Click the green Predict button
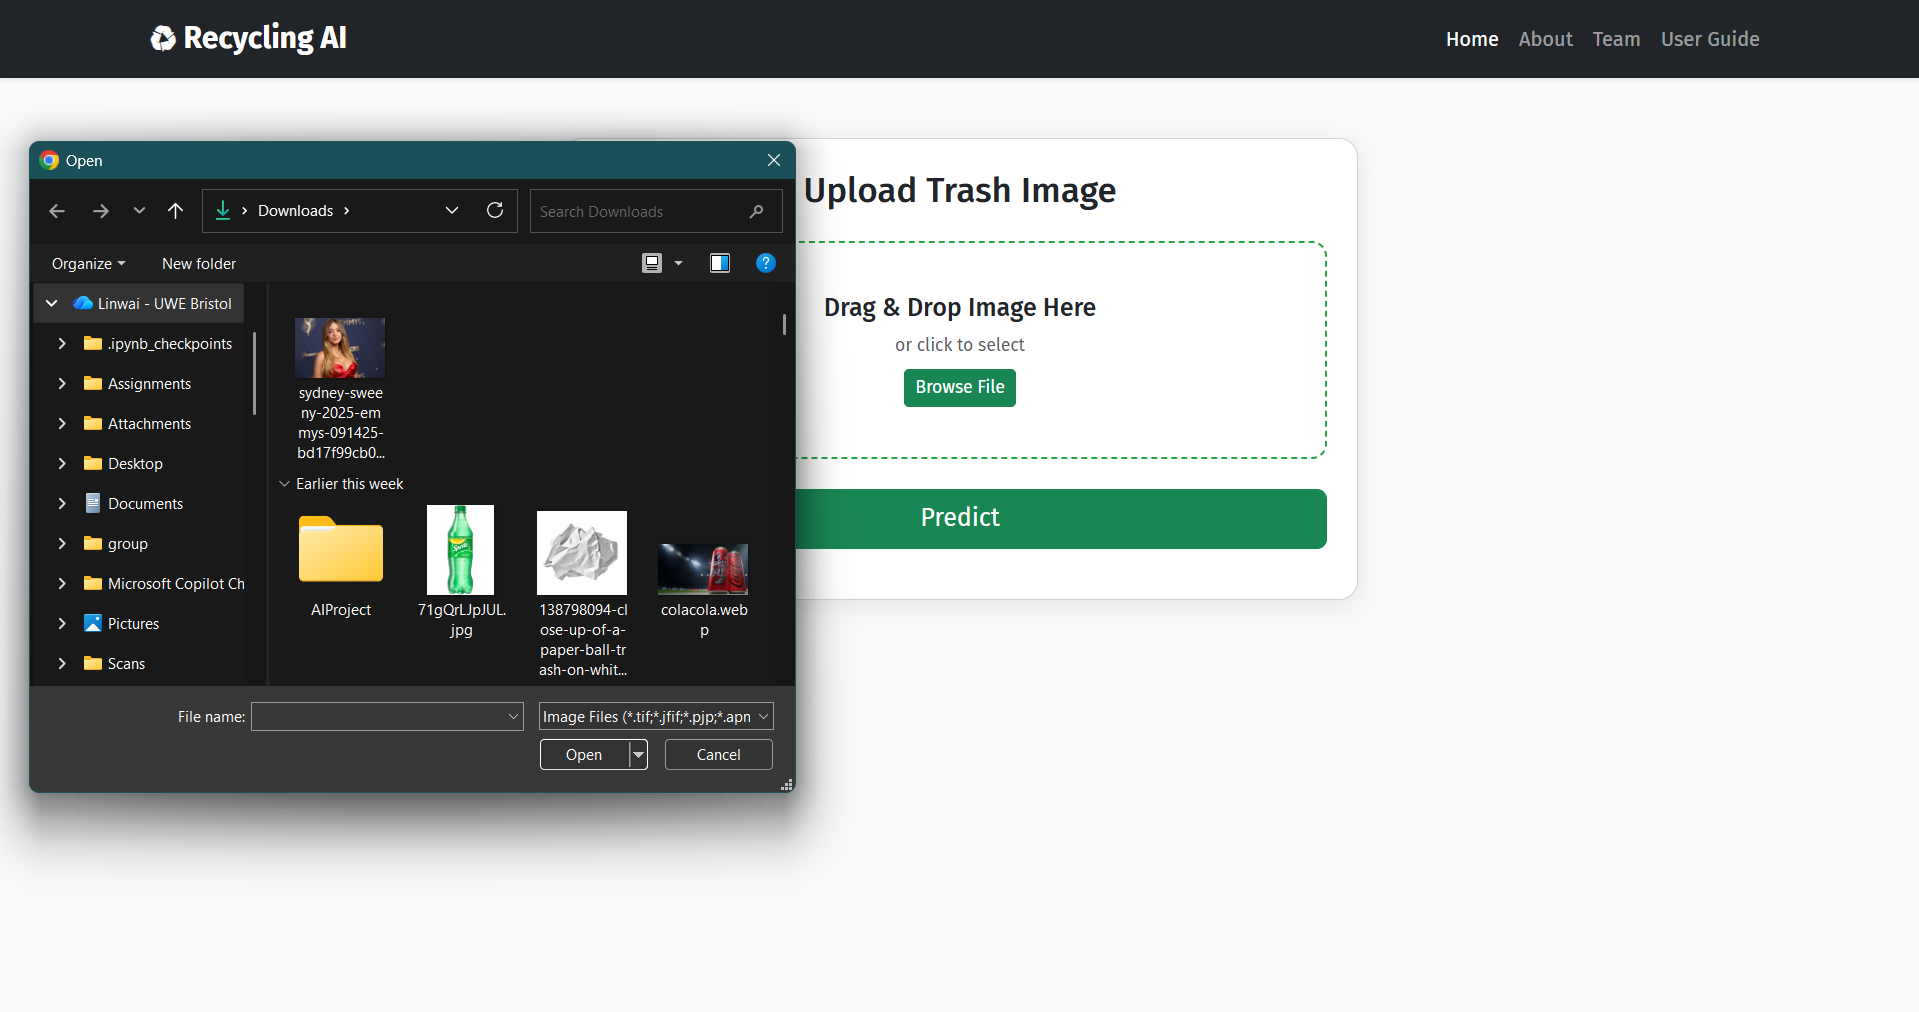This screenshot has width=1919, height=1012. (x=1061, y=519)
